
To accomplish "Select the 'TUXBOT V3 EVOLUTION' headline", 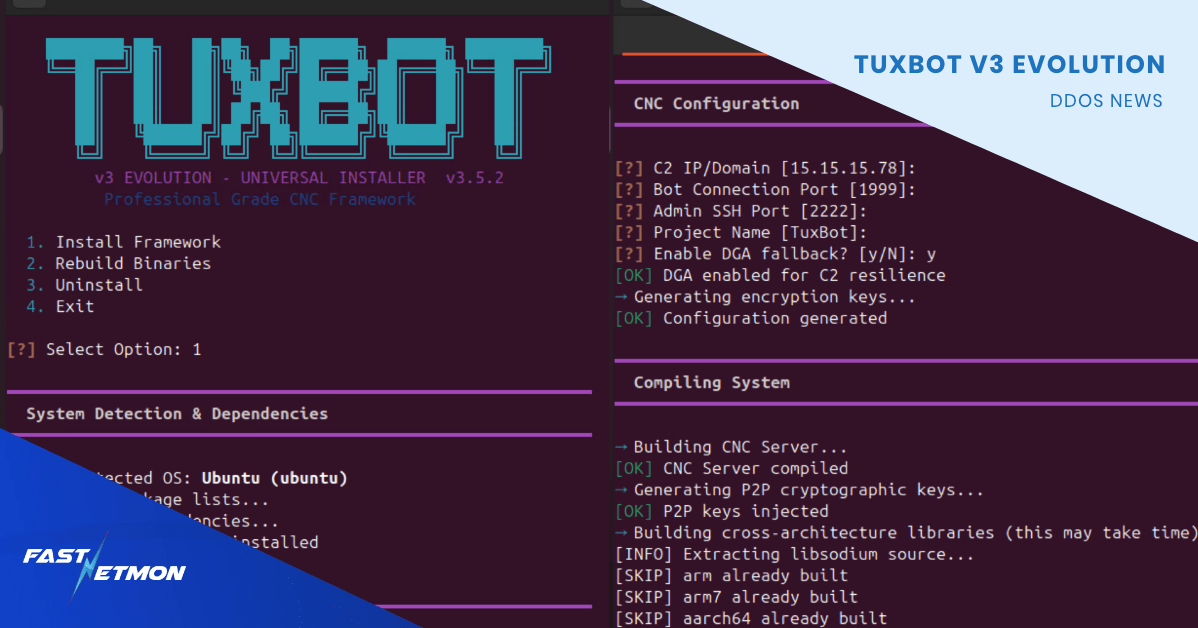I will pyautogui.click(x=1009, y=64).
